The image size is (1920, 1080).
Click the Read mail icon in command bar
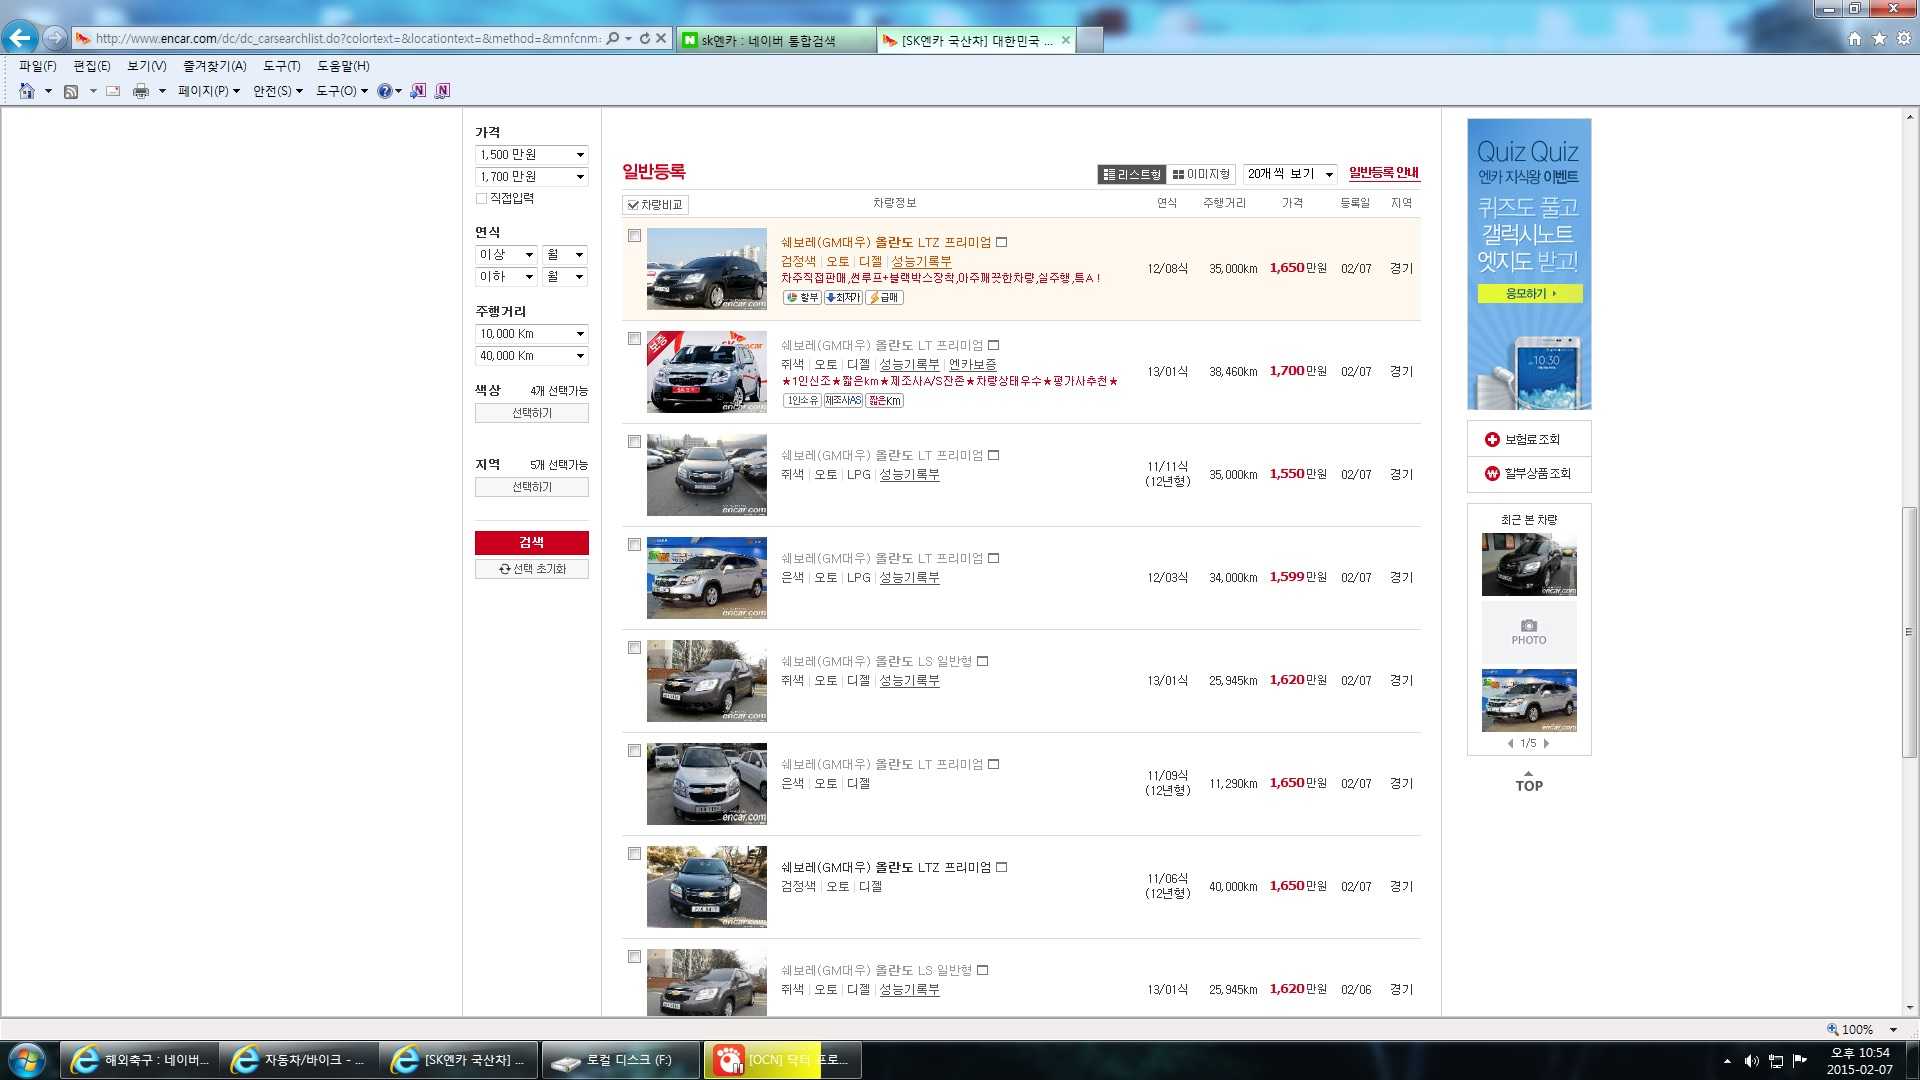[113, 91]
